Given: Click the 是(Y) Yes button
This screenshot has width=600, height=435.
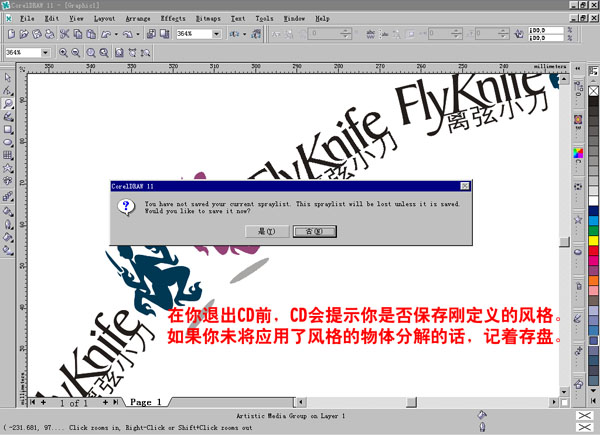Looking at the screenshot, I should 267,231.
